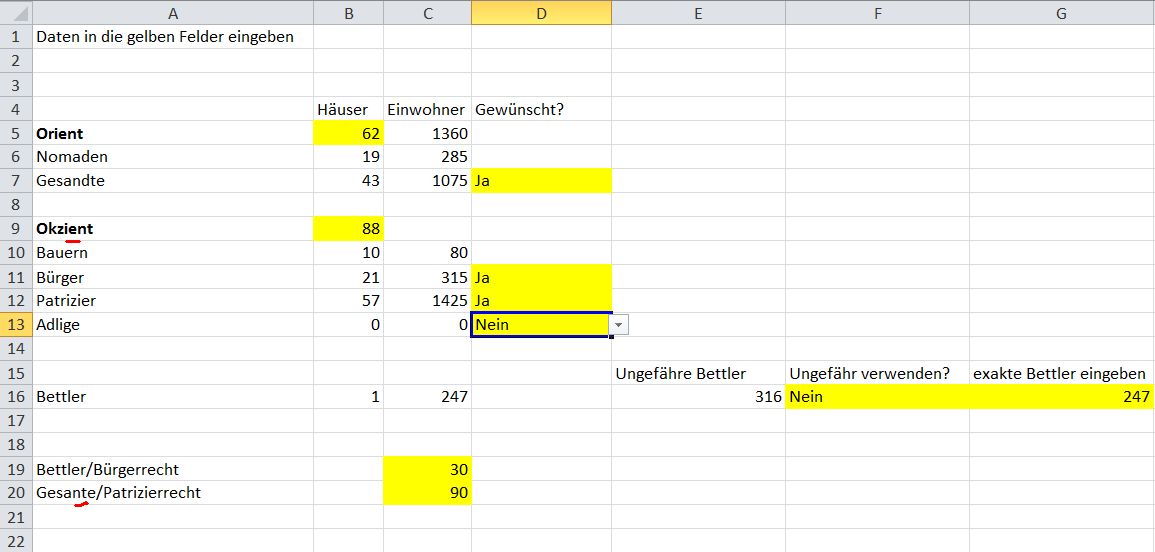This screenshot has width=1155, height=552.
Task: Select row 13 by its row number
Action: point(15,325)
